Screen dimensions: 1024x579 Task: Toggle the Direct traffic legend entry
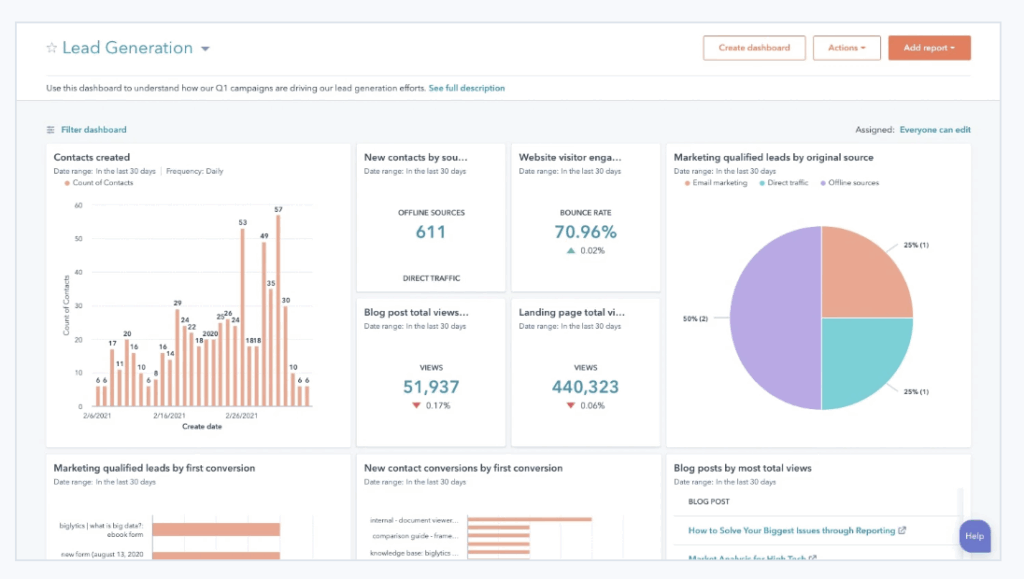[784, 183]
